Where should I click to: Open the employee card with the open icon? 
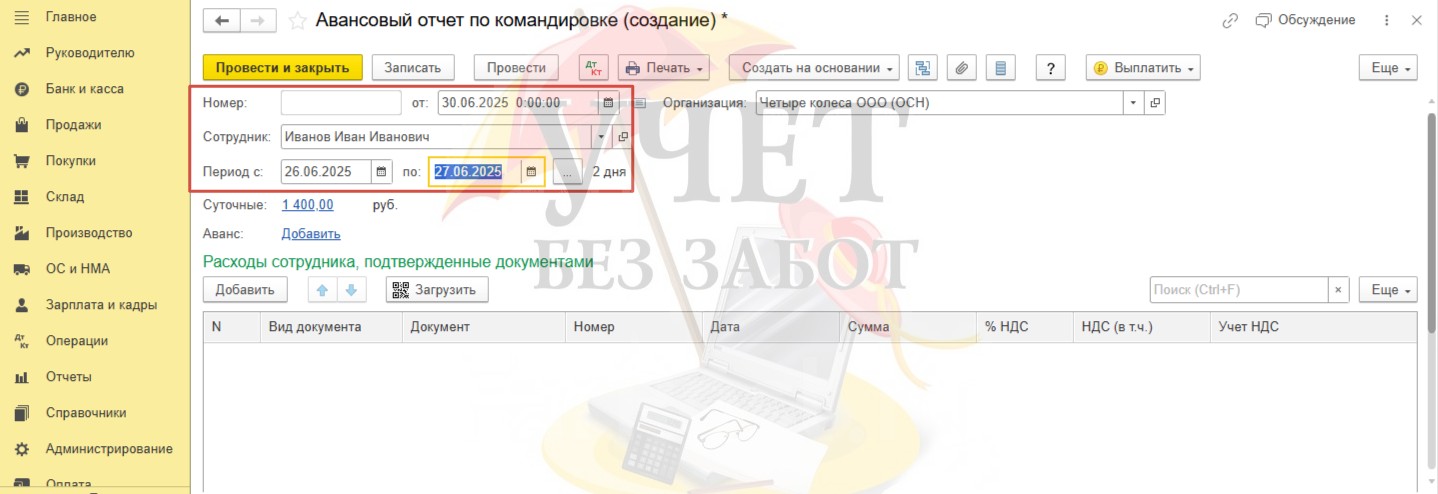pyautogui.click(x=622, y=137)
